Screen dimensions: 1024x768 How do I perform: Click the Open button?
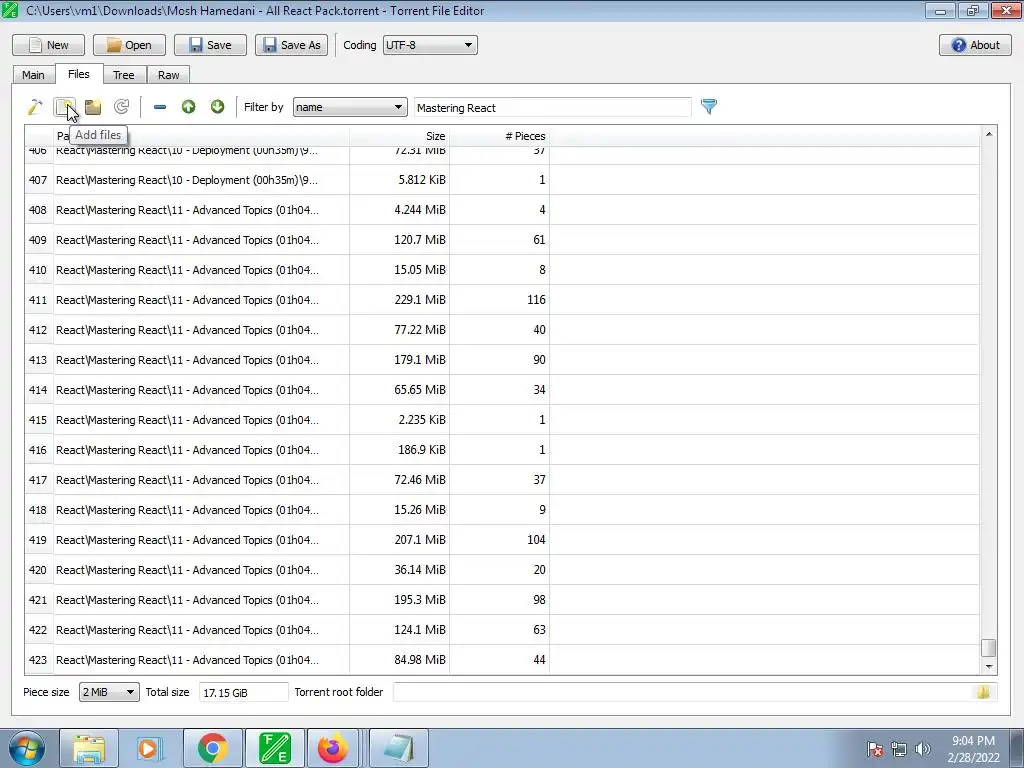[x=129, y=45]
